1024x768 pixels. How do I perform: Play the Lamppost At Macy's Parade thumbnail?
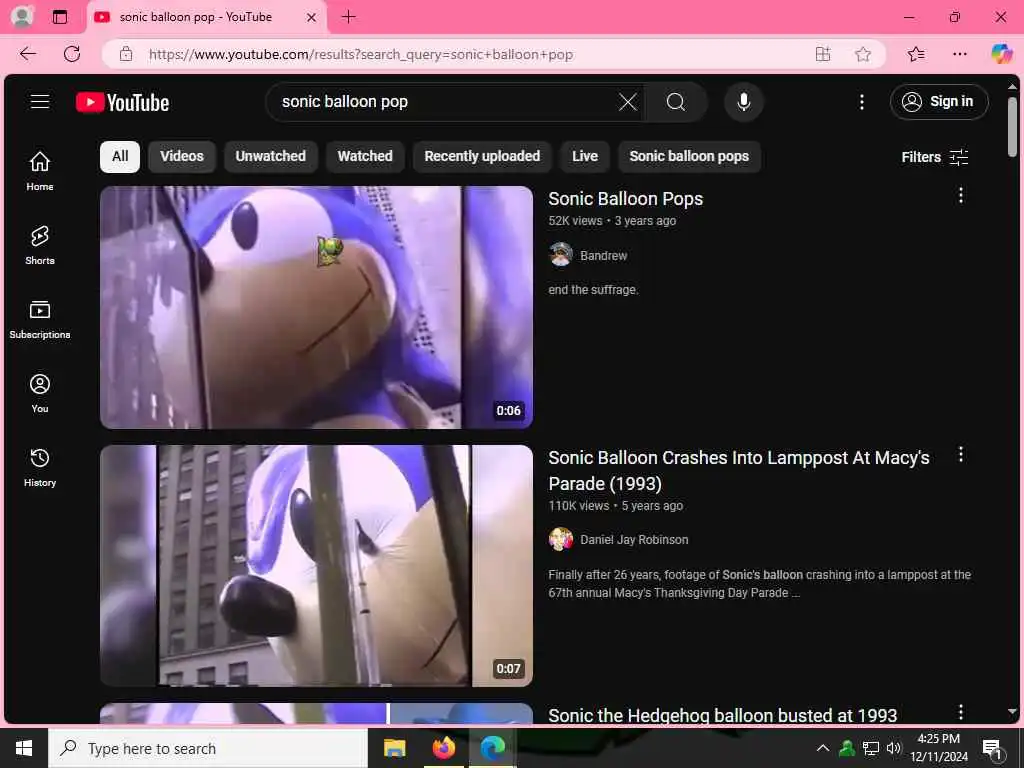pyautogui.click(x=317, y=566)
